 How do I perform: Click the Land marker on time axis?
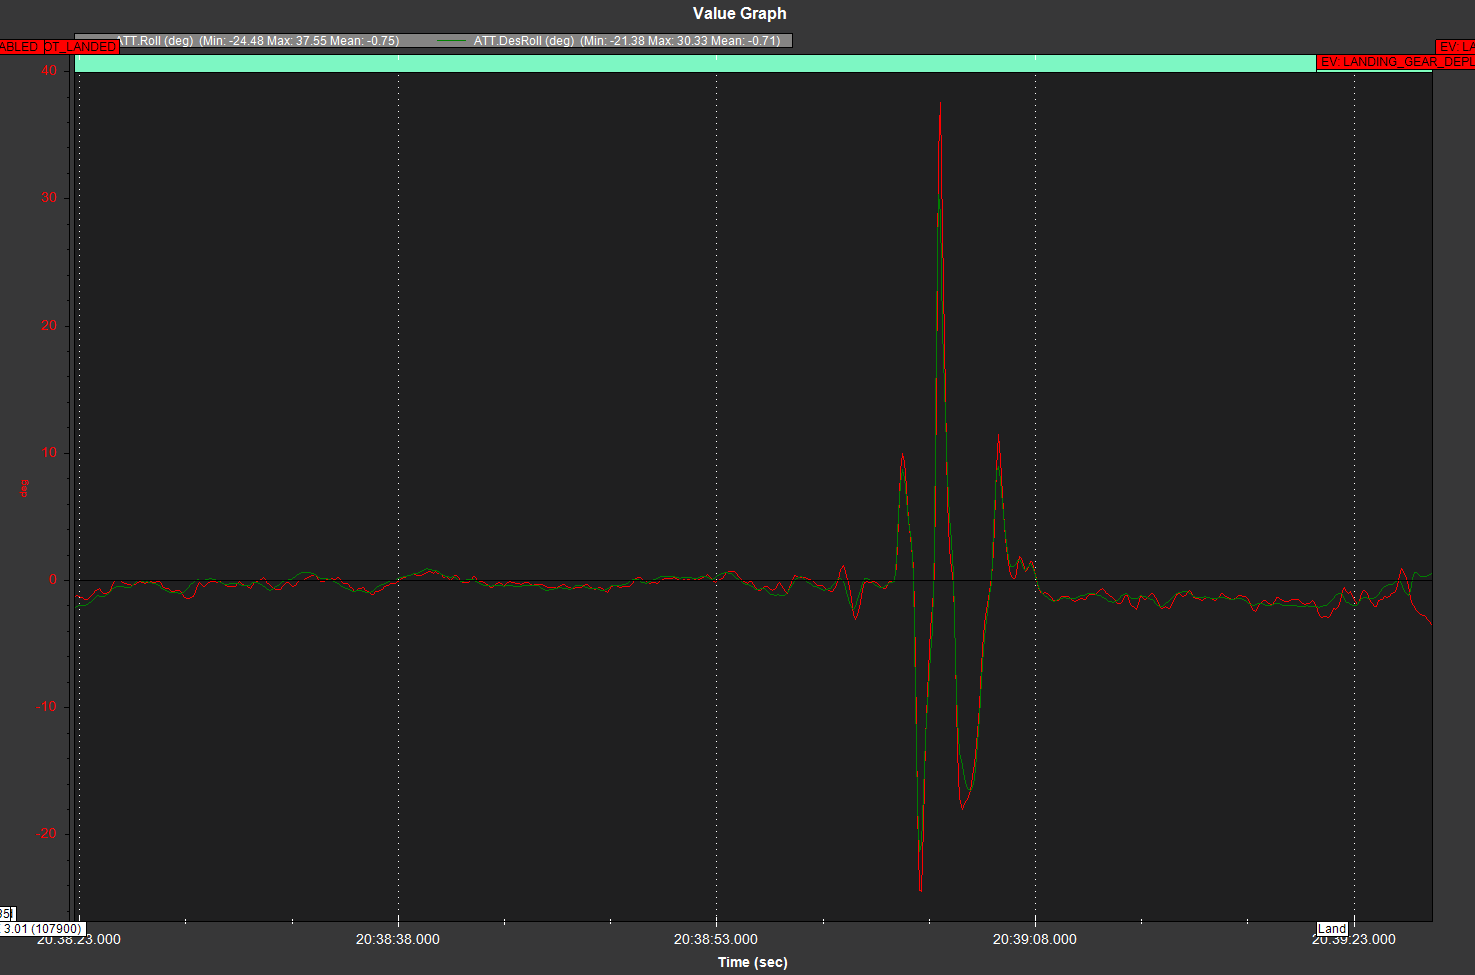1332,929
